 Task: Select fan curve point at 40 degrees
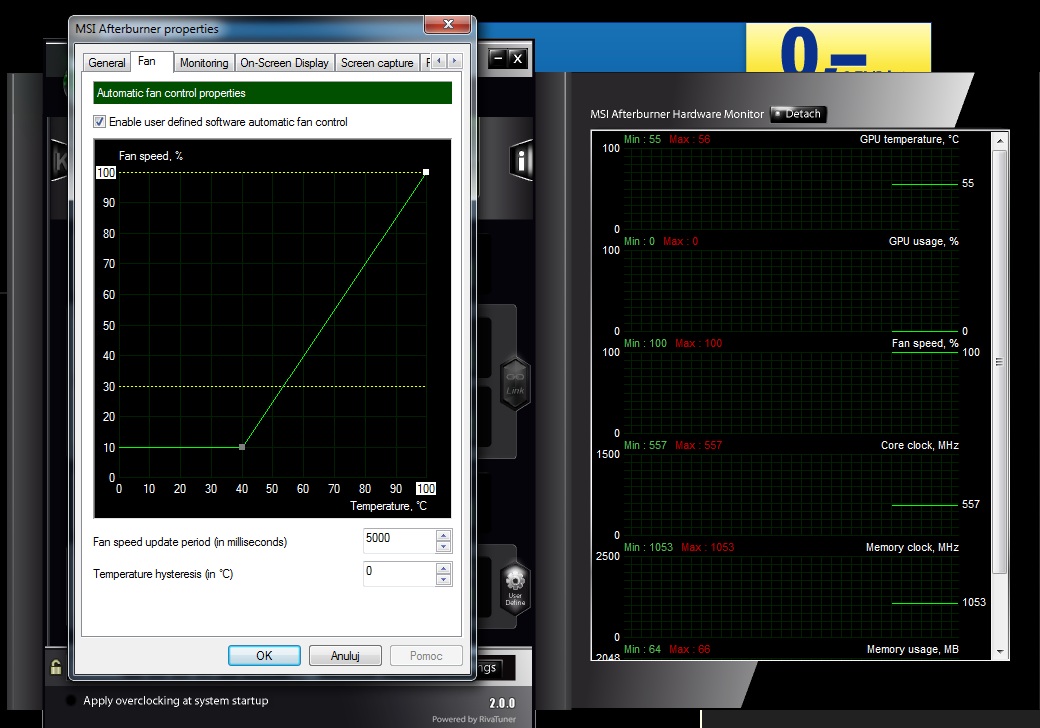pos(242,447)
